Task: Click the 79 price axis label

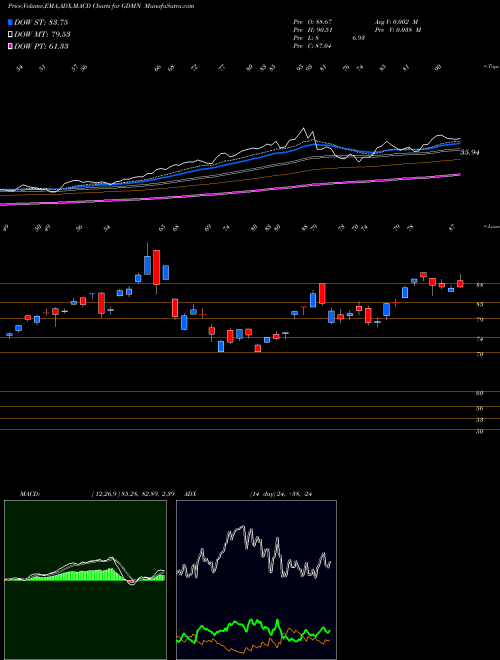Action: [x=479, y=319]
